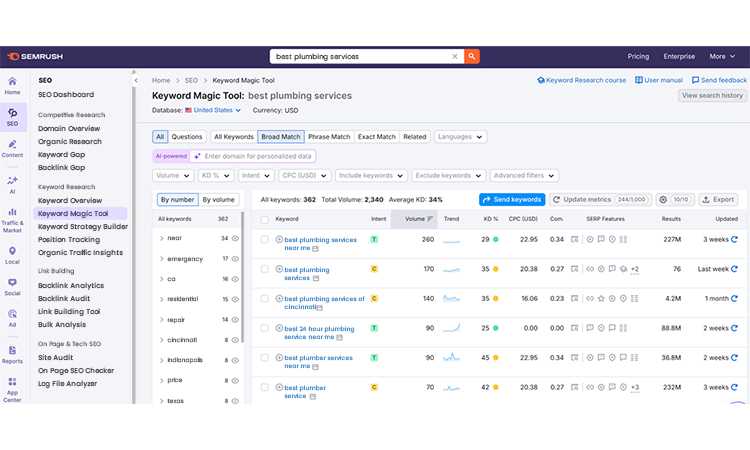Open the Reports rail icon
750x450 pixels.
coord(12,355)
